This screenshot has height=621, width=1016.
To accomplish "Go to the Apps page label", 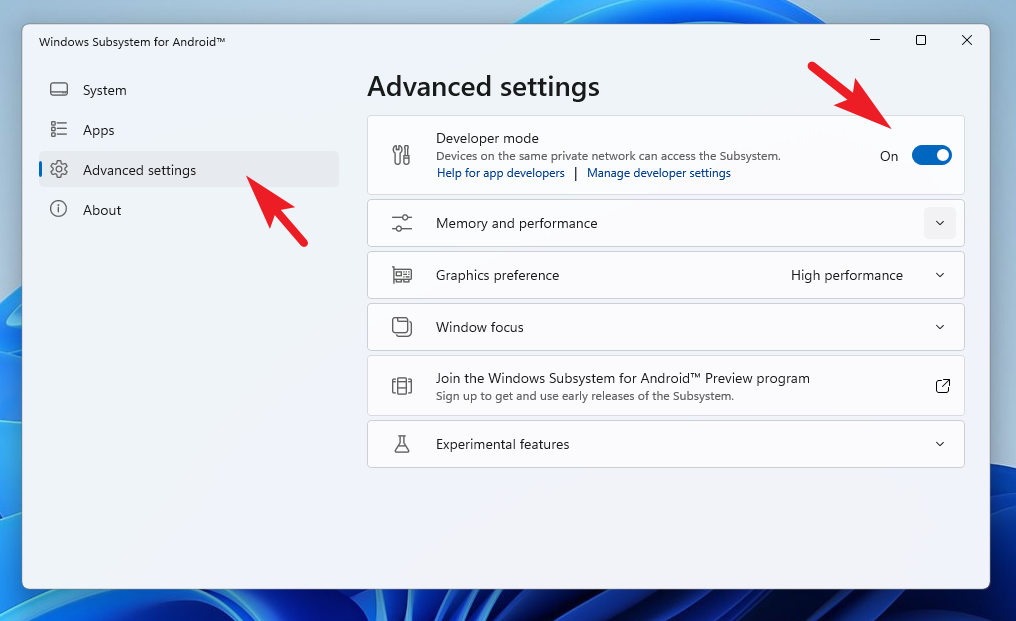I will pos(98,130).
